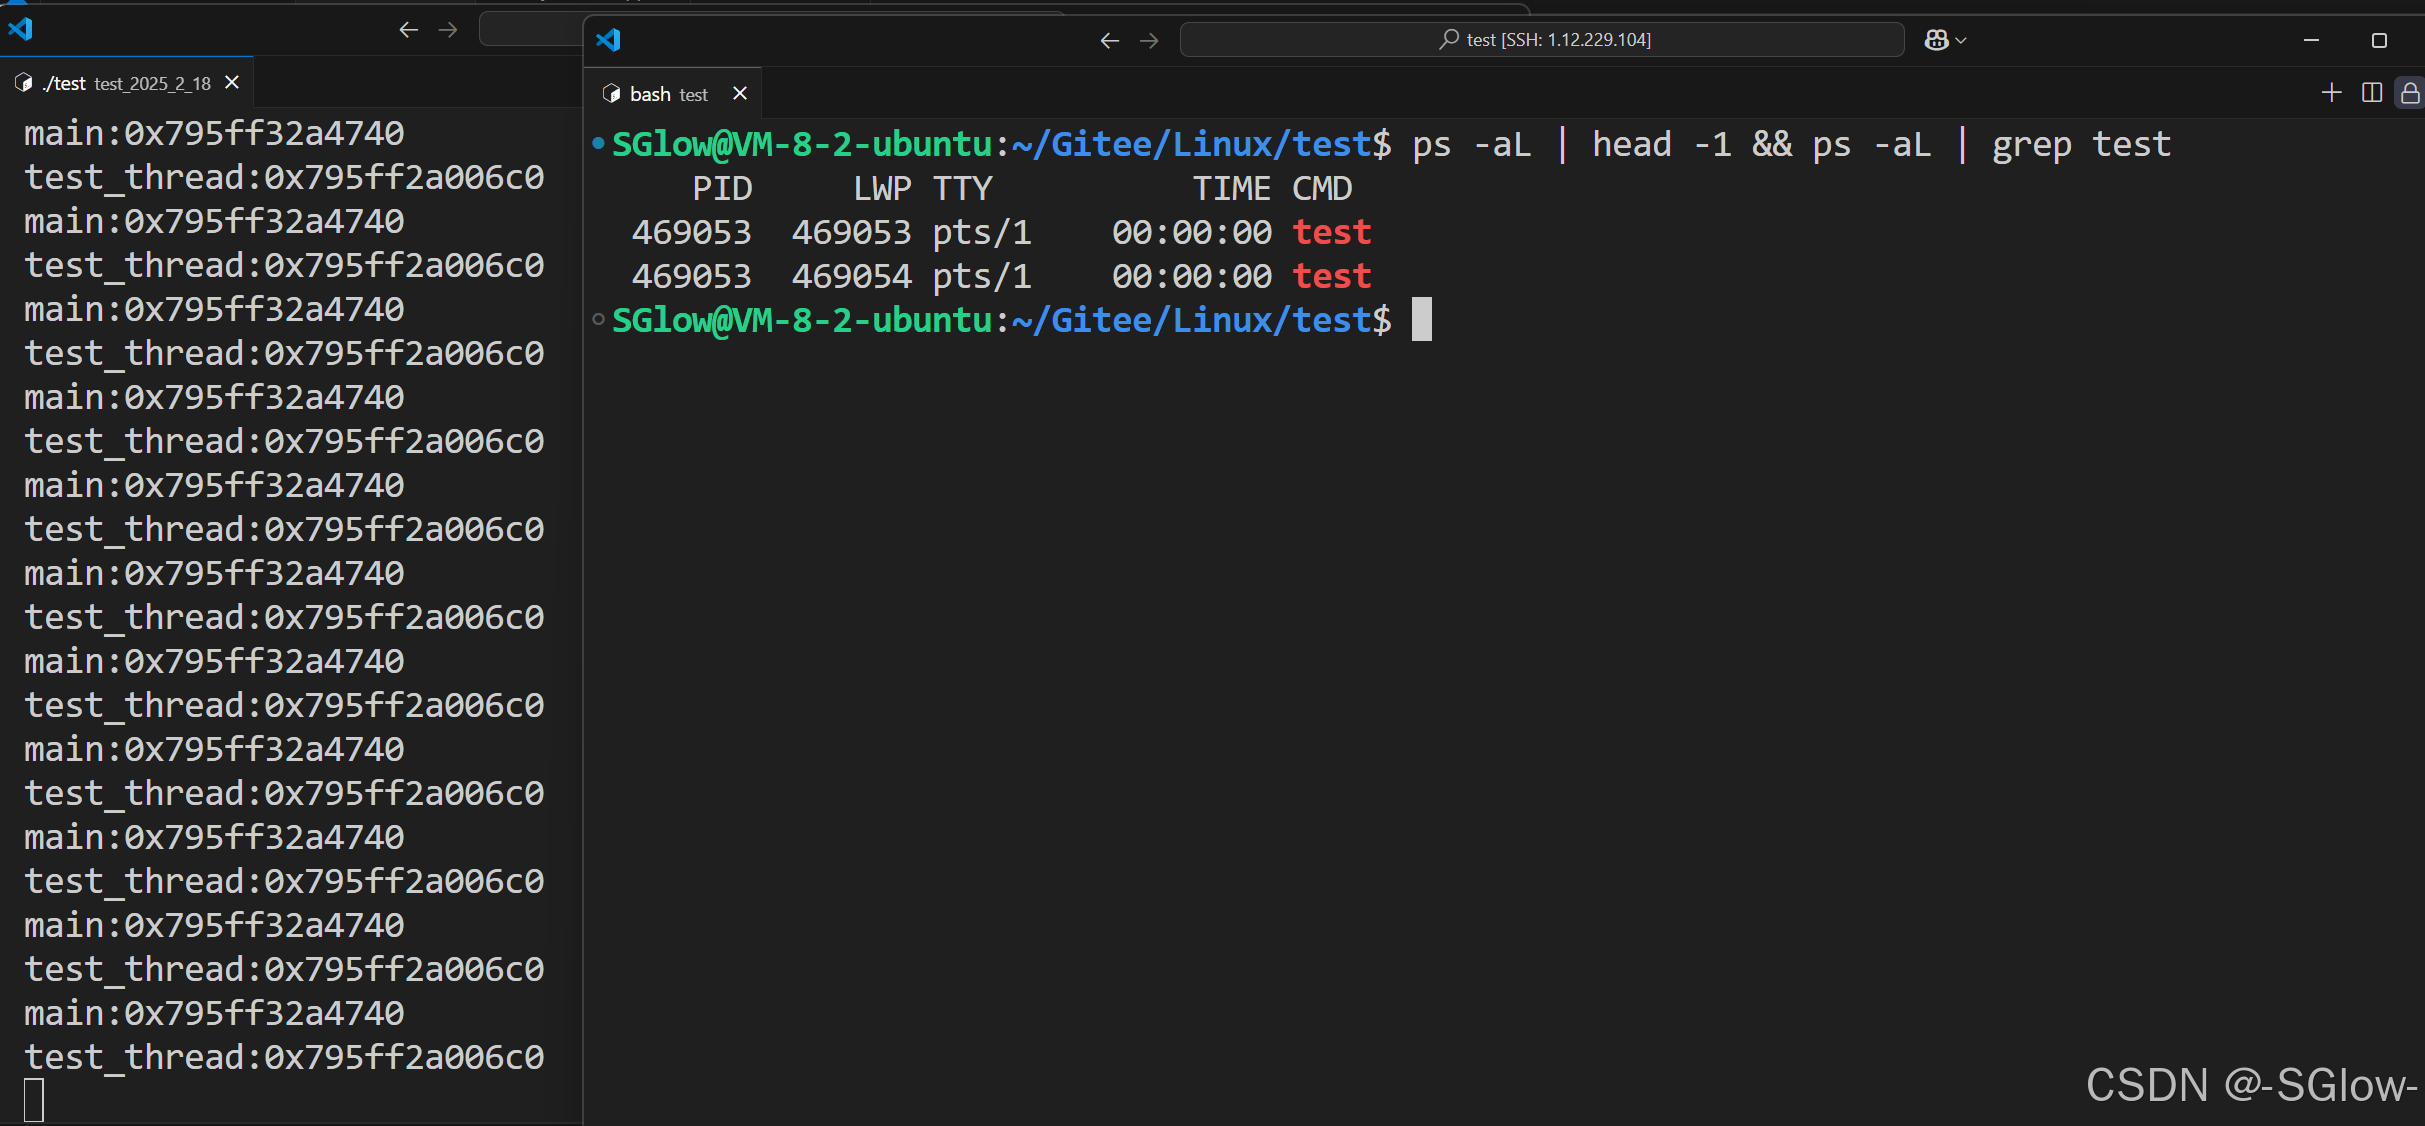Click the blue command decoration dot
2425x1126 pixels.
[598, 143]
